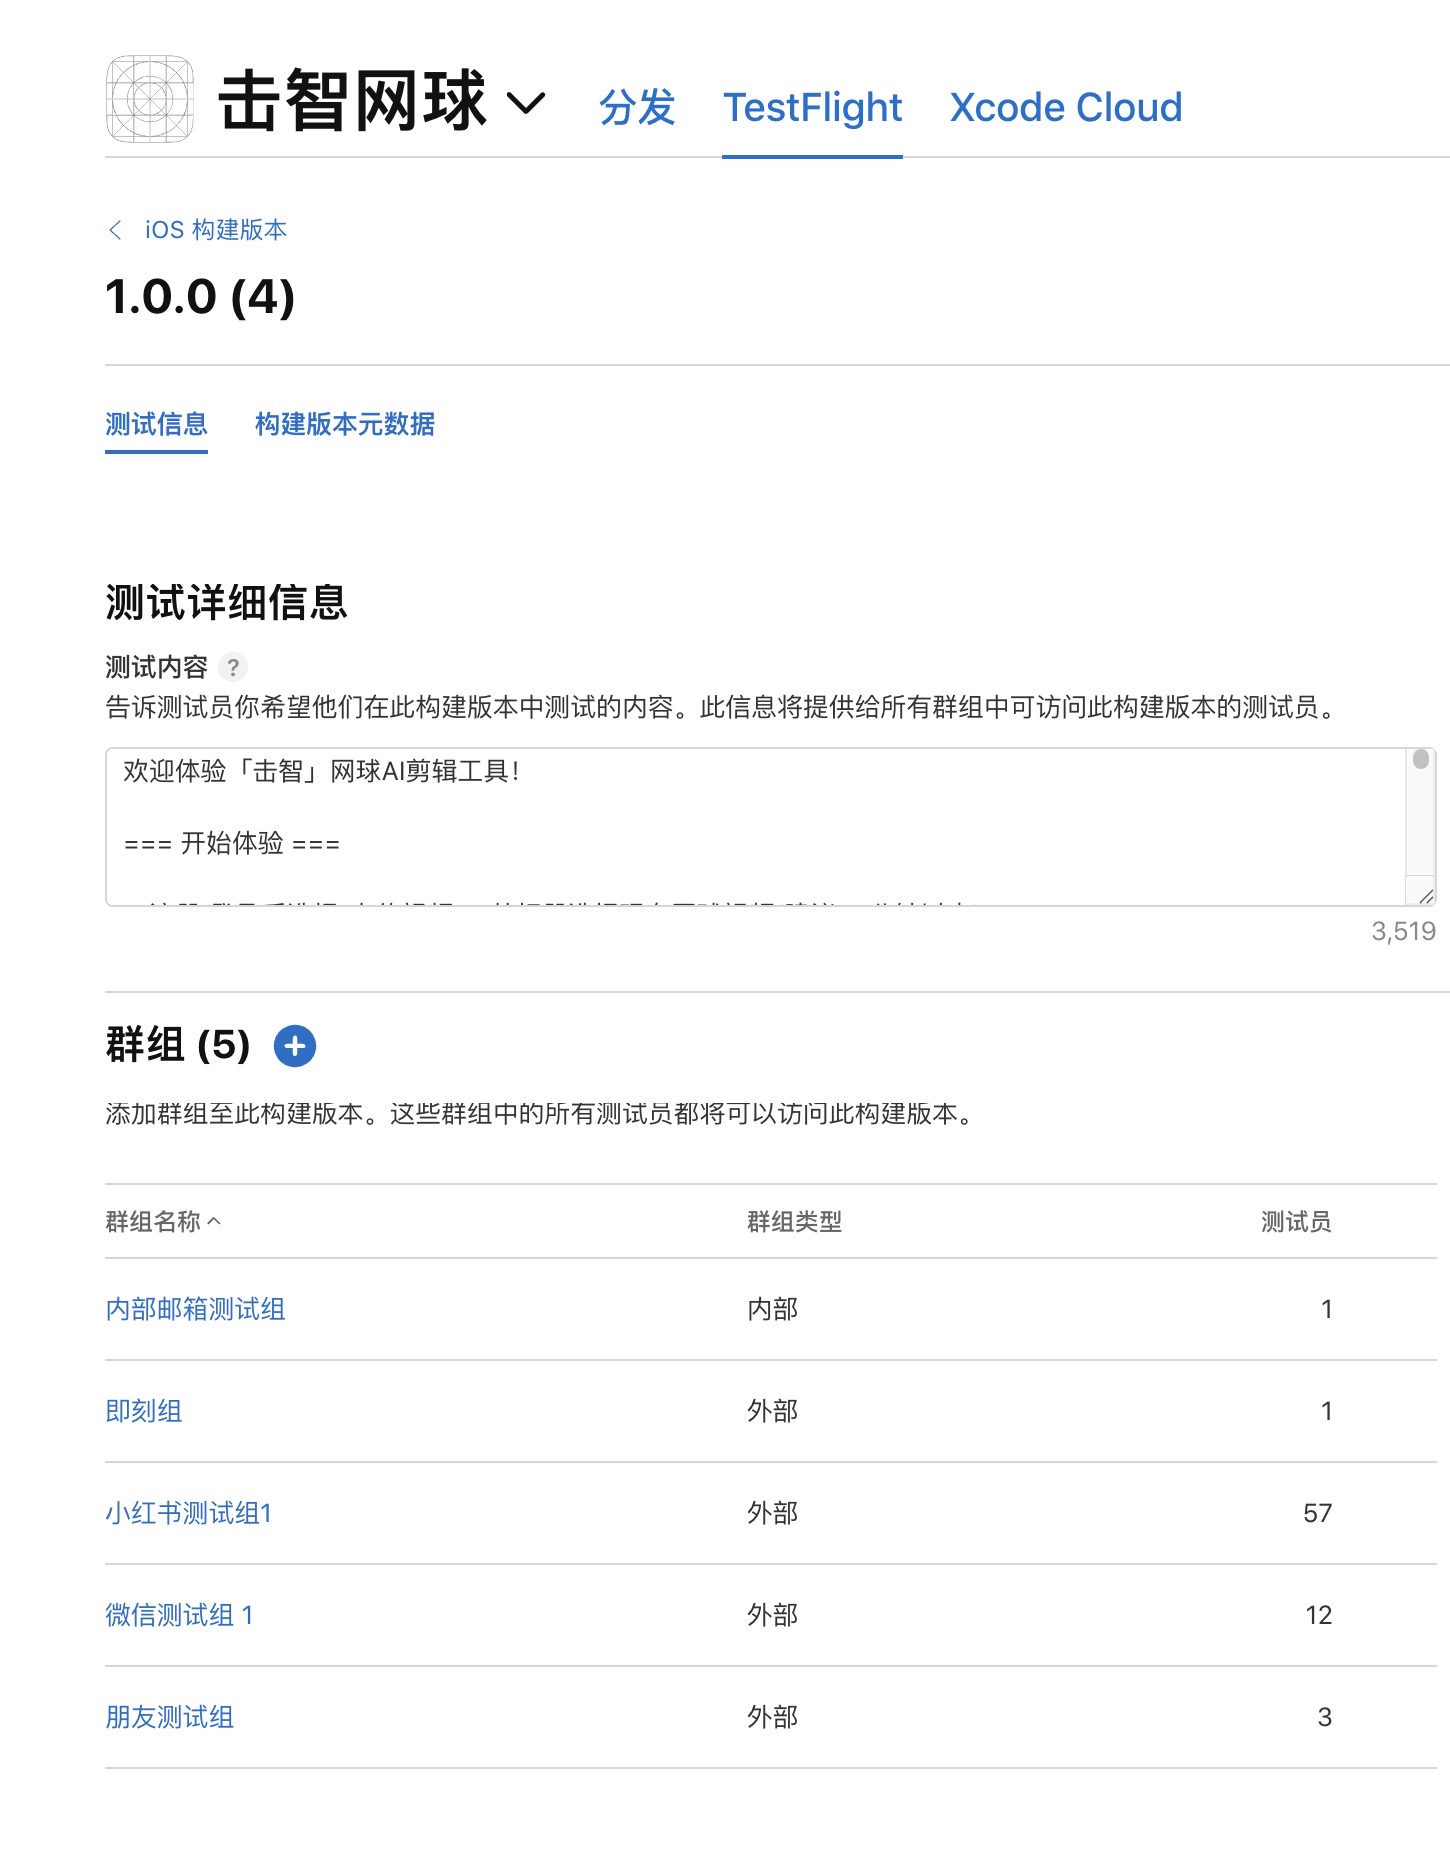The height and width of the screenshot is (1856, 1450).
Task: Click the remaining character count 3,519
Action: pyautogui.click(x=1403, y=931)
